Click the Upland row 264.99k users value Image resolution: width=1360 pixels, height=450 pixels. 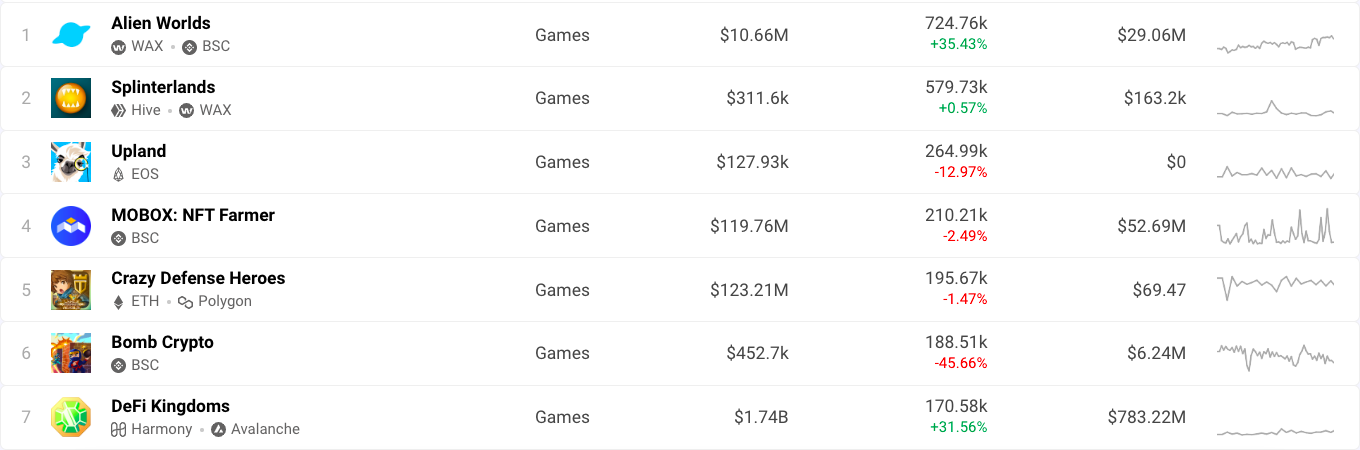[956, 151]
